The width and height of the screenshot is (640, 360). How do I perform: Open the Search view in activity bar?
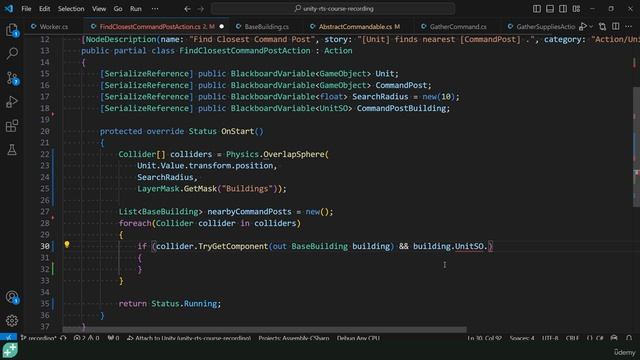click(12, 53)
